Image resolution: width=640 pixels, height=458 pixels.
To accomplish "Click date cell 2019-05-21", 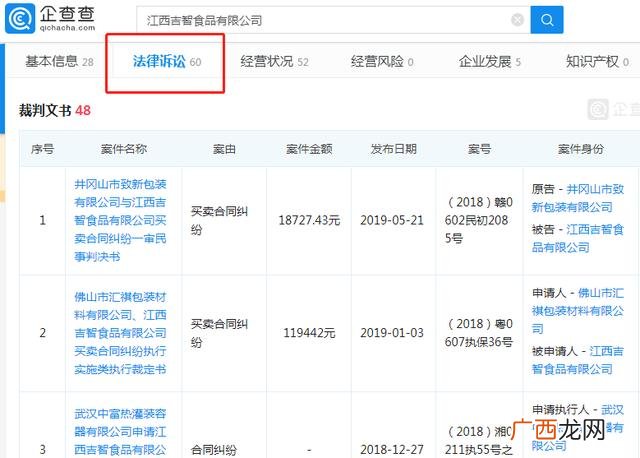I will (x=392, y=220).
